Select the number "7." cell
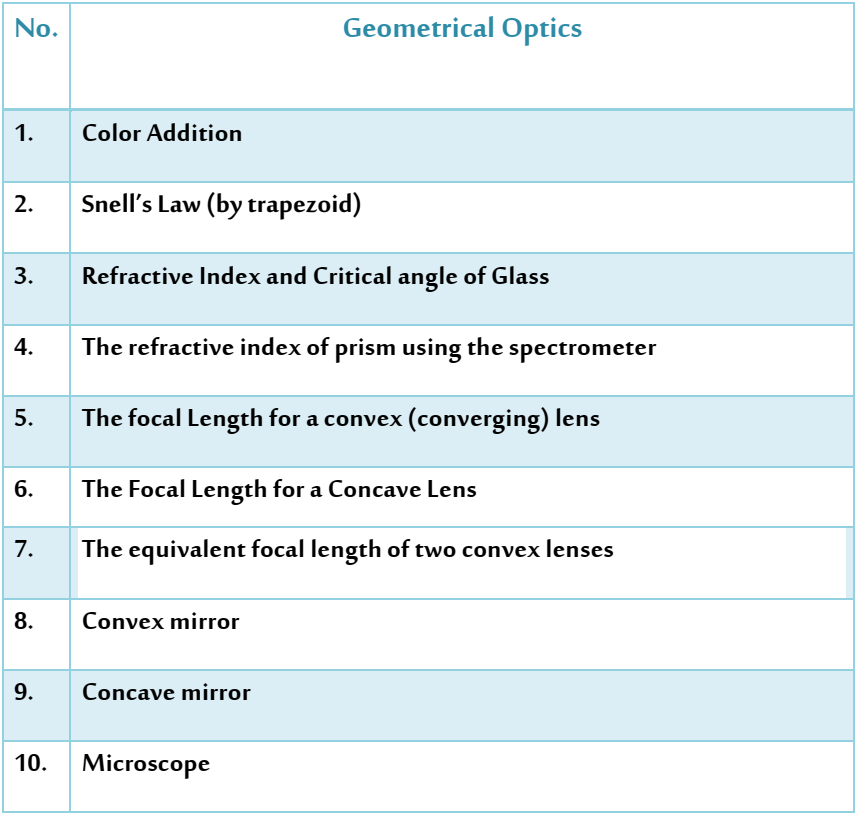This screenshot has width=860, height=820. coord(25,550)
